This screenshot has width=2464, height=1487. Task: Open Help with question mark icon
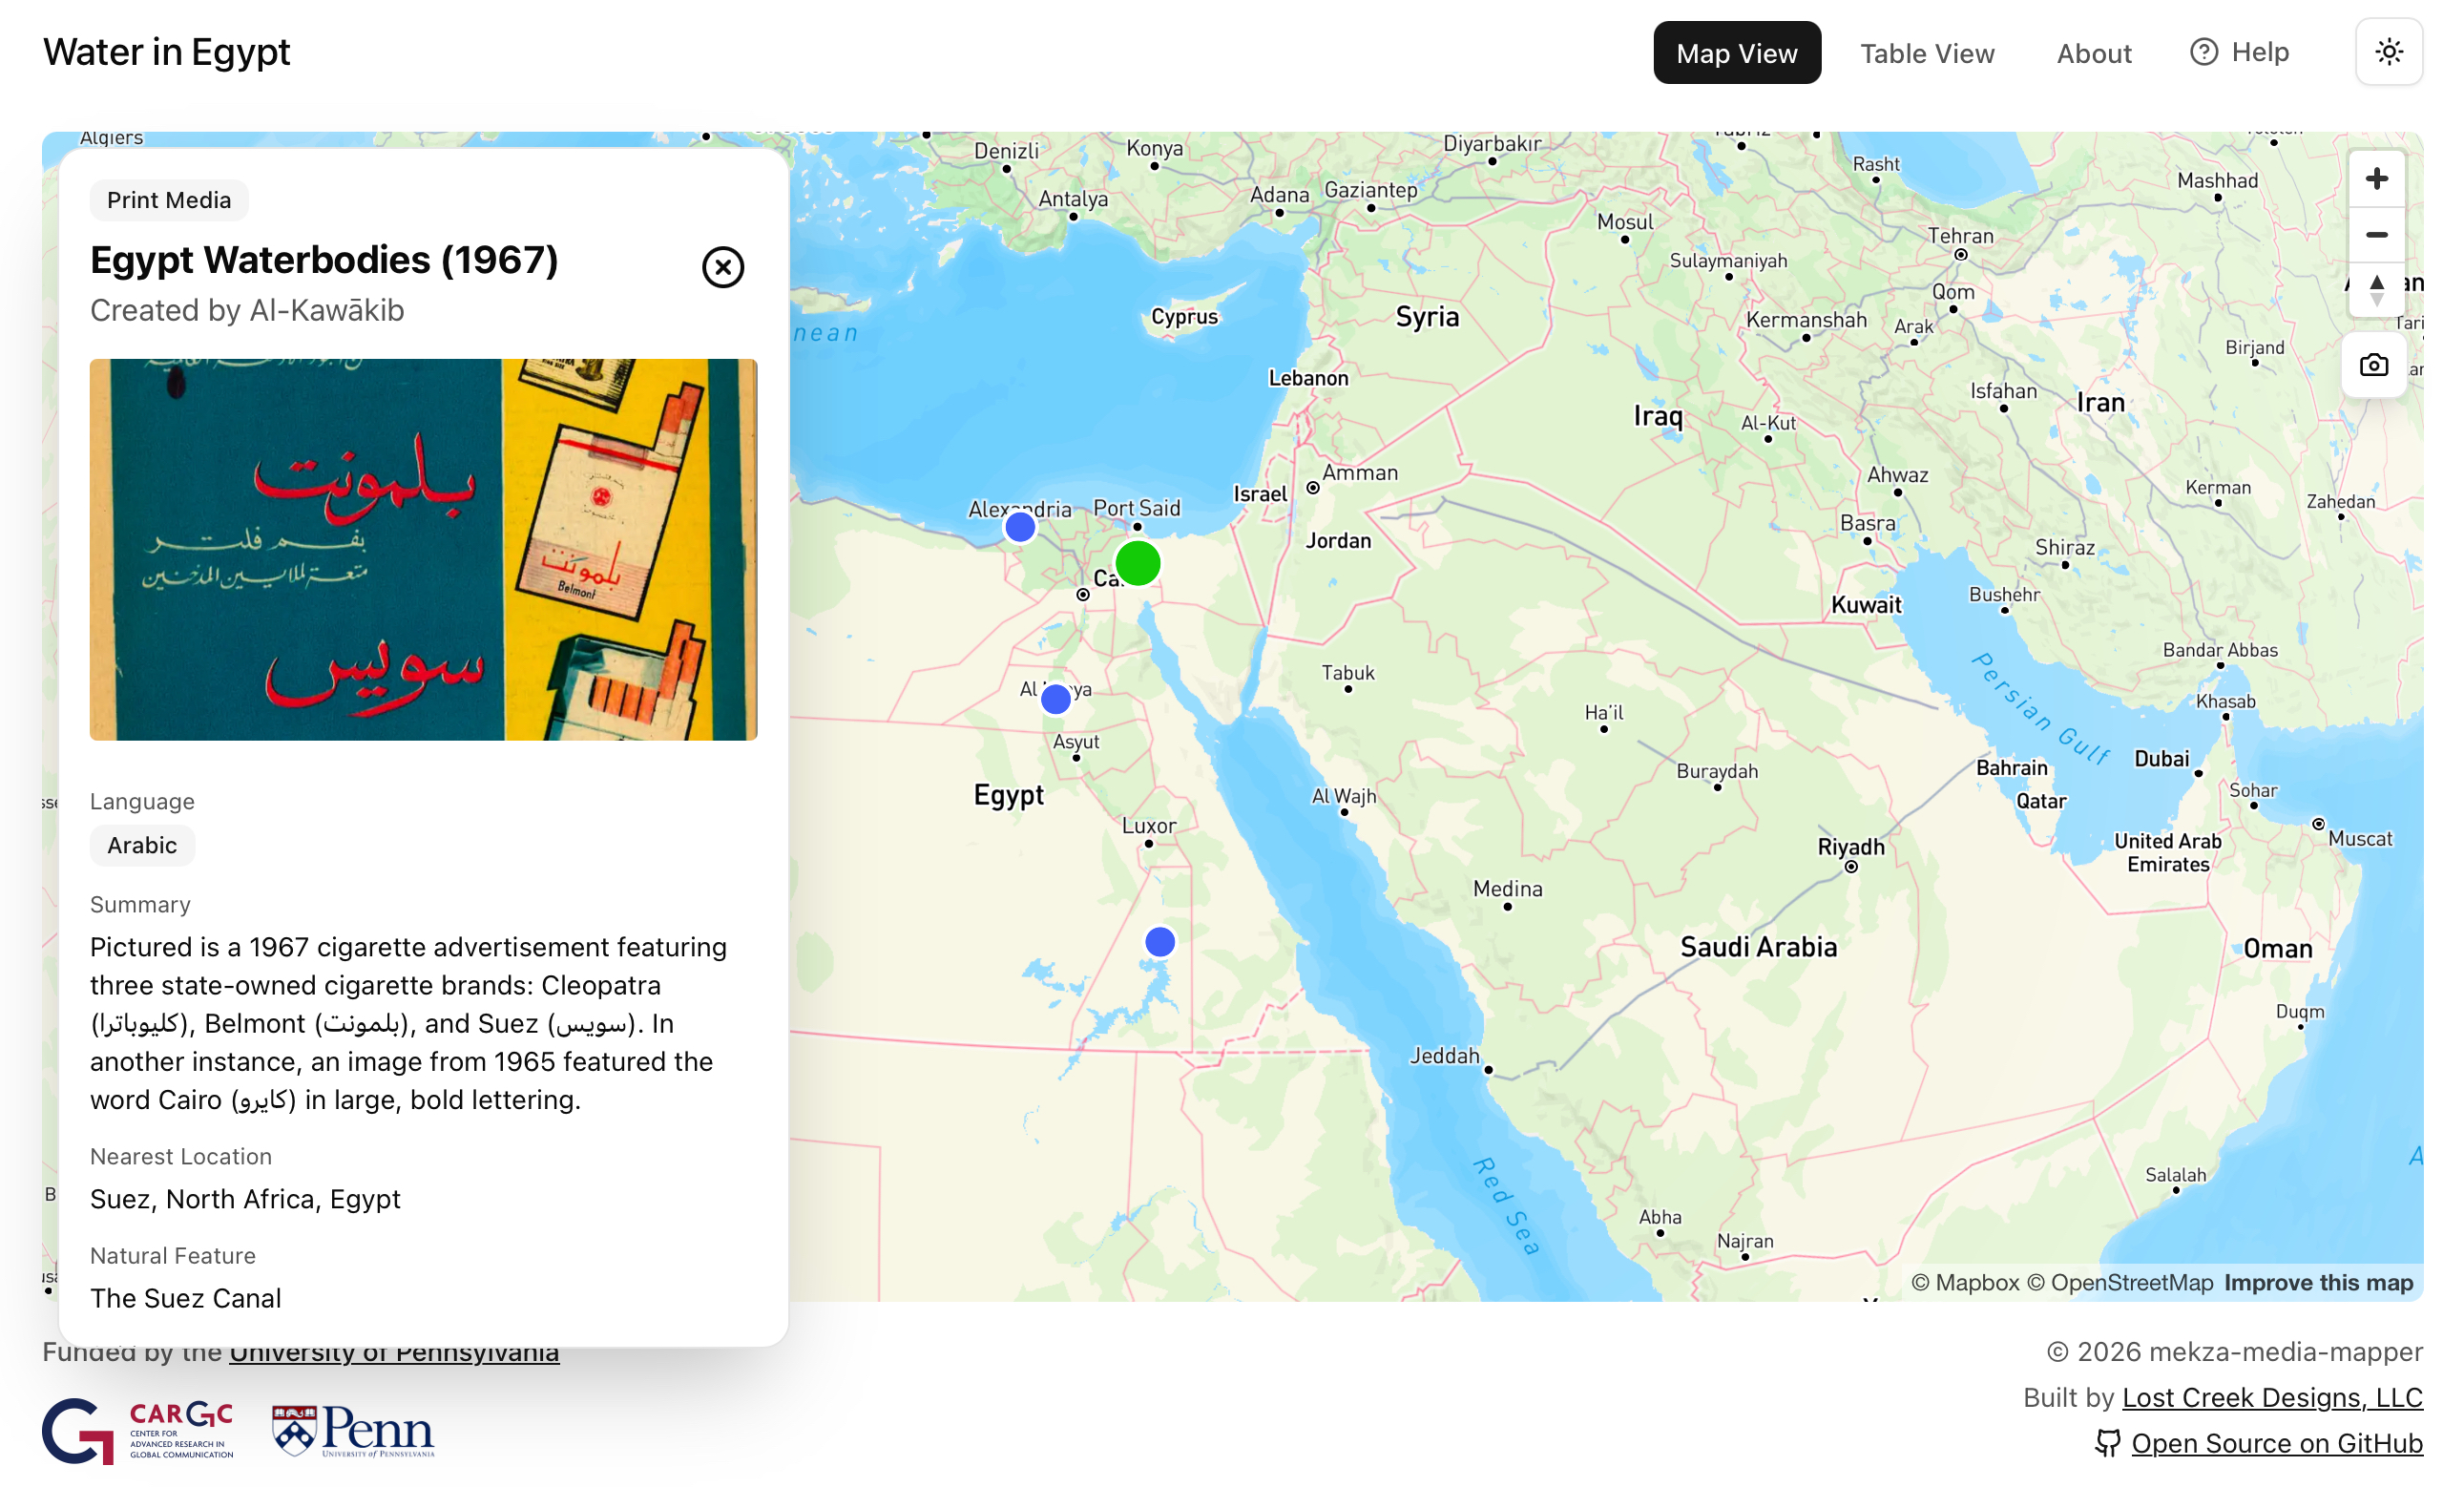[x=2203, y=52]
